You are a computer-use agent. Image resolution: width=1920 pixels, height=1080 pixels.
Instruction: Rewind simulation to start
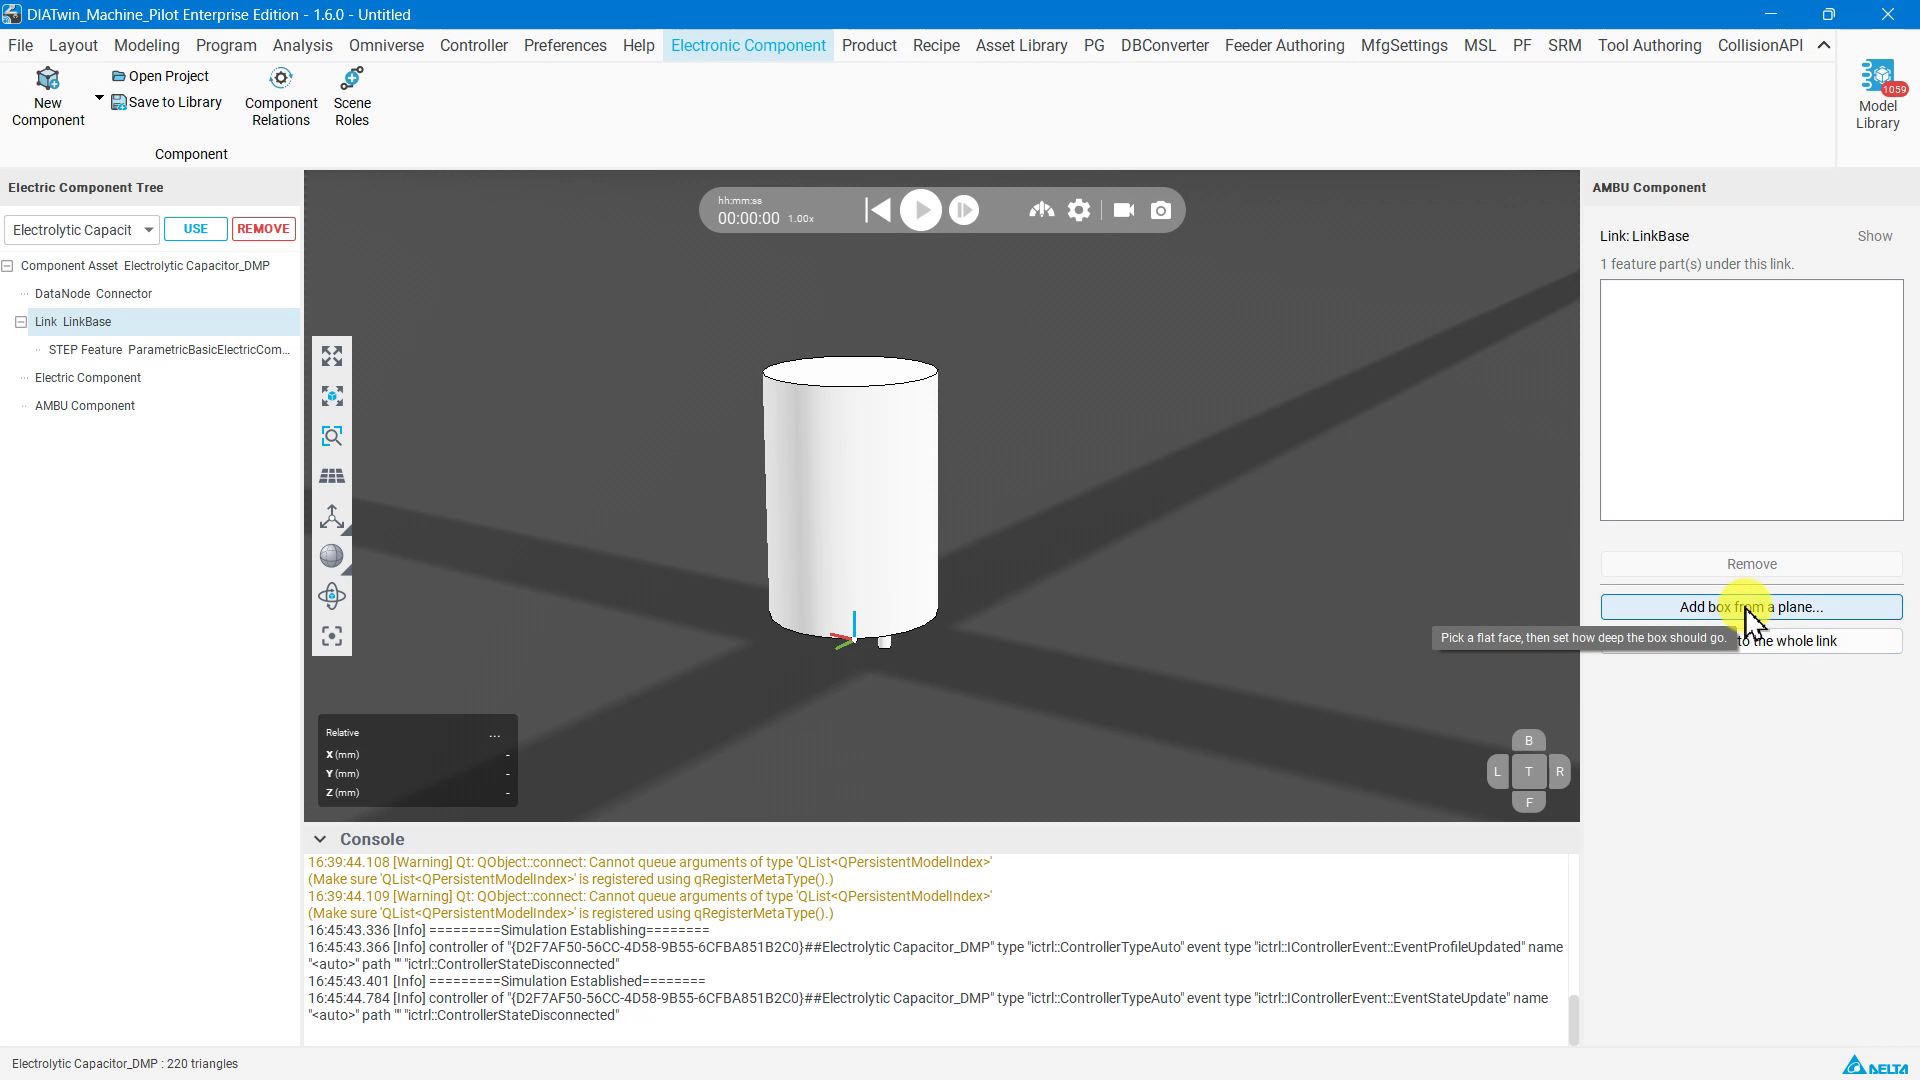[x=878, y=210]
